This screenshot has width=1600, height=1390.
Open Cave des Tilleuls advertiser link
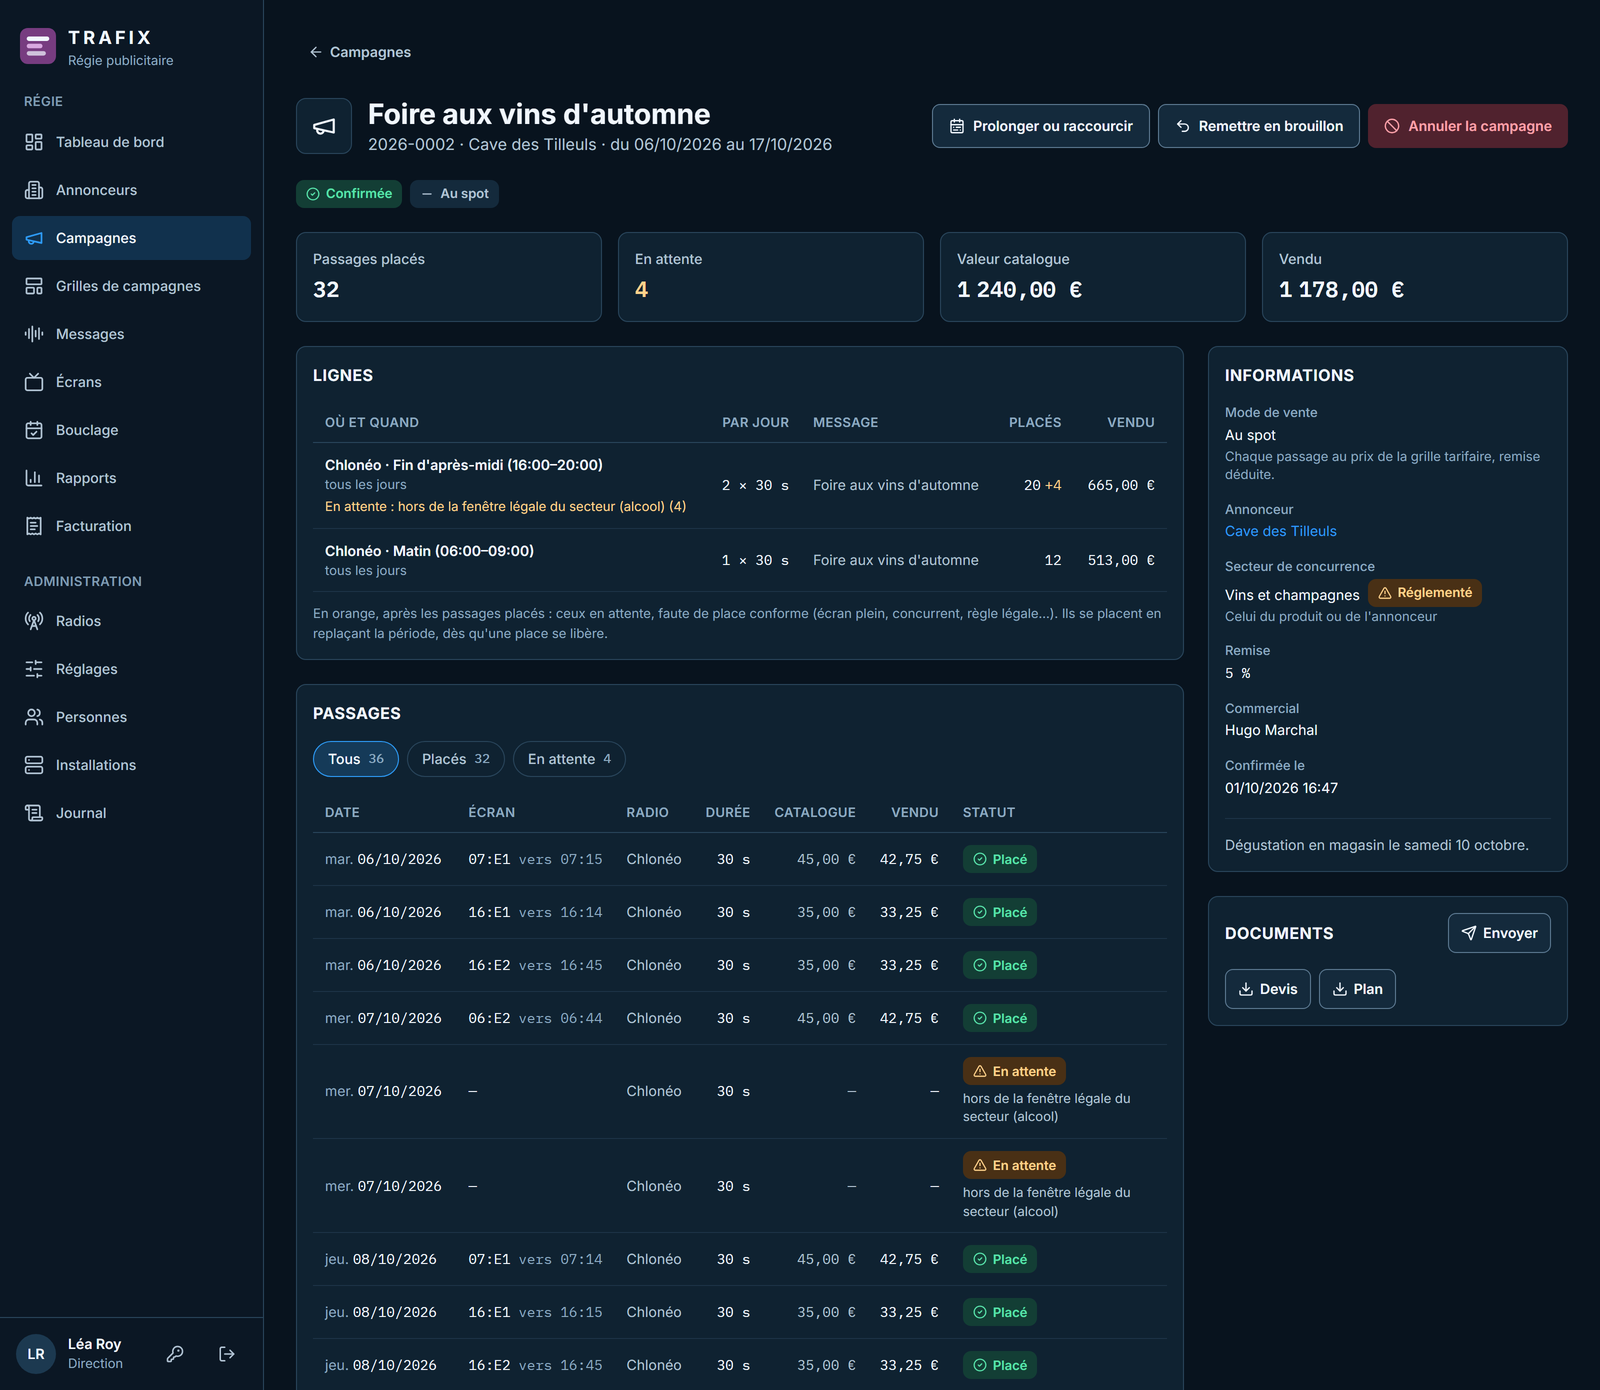[x=1281, y=531]
